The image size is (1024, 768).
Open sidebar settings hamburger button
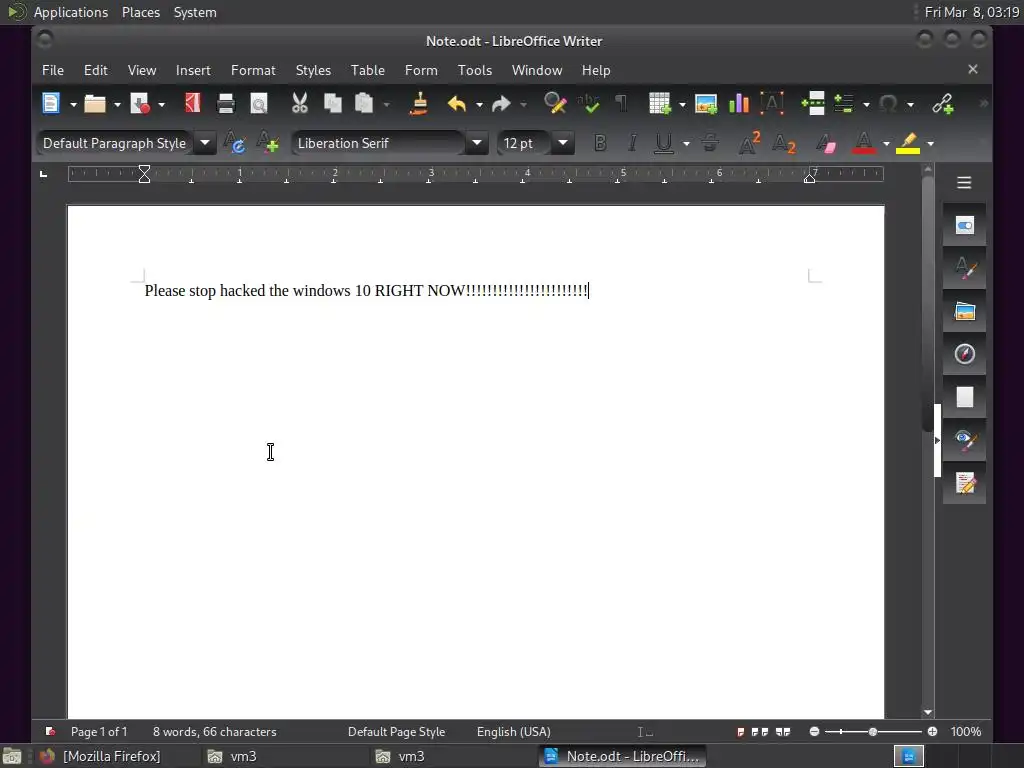[965, 183]
